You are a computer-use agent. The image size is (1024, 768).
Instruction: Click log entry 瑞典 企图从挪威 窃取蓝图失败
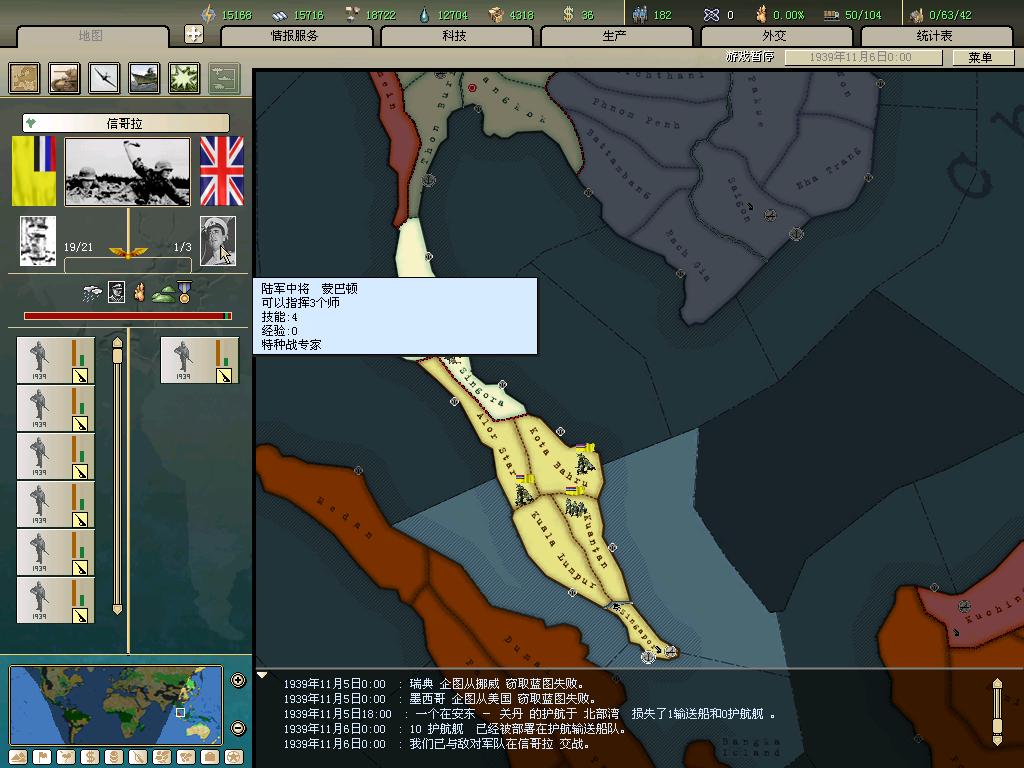coord(498,684)
